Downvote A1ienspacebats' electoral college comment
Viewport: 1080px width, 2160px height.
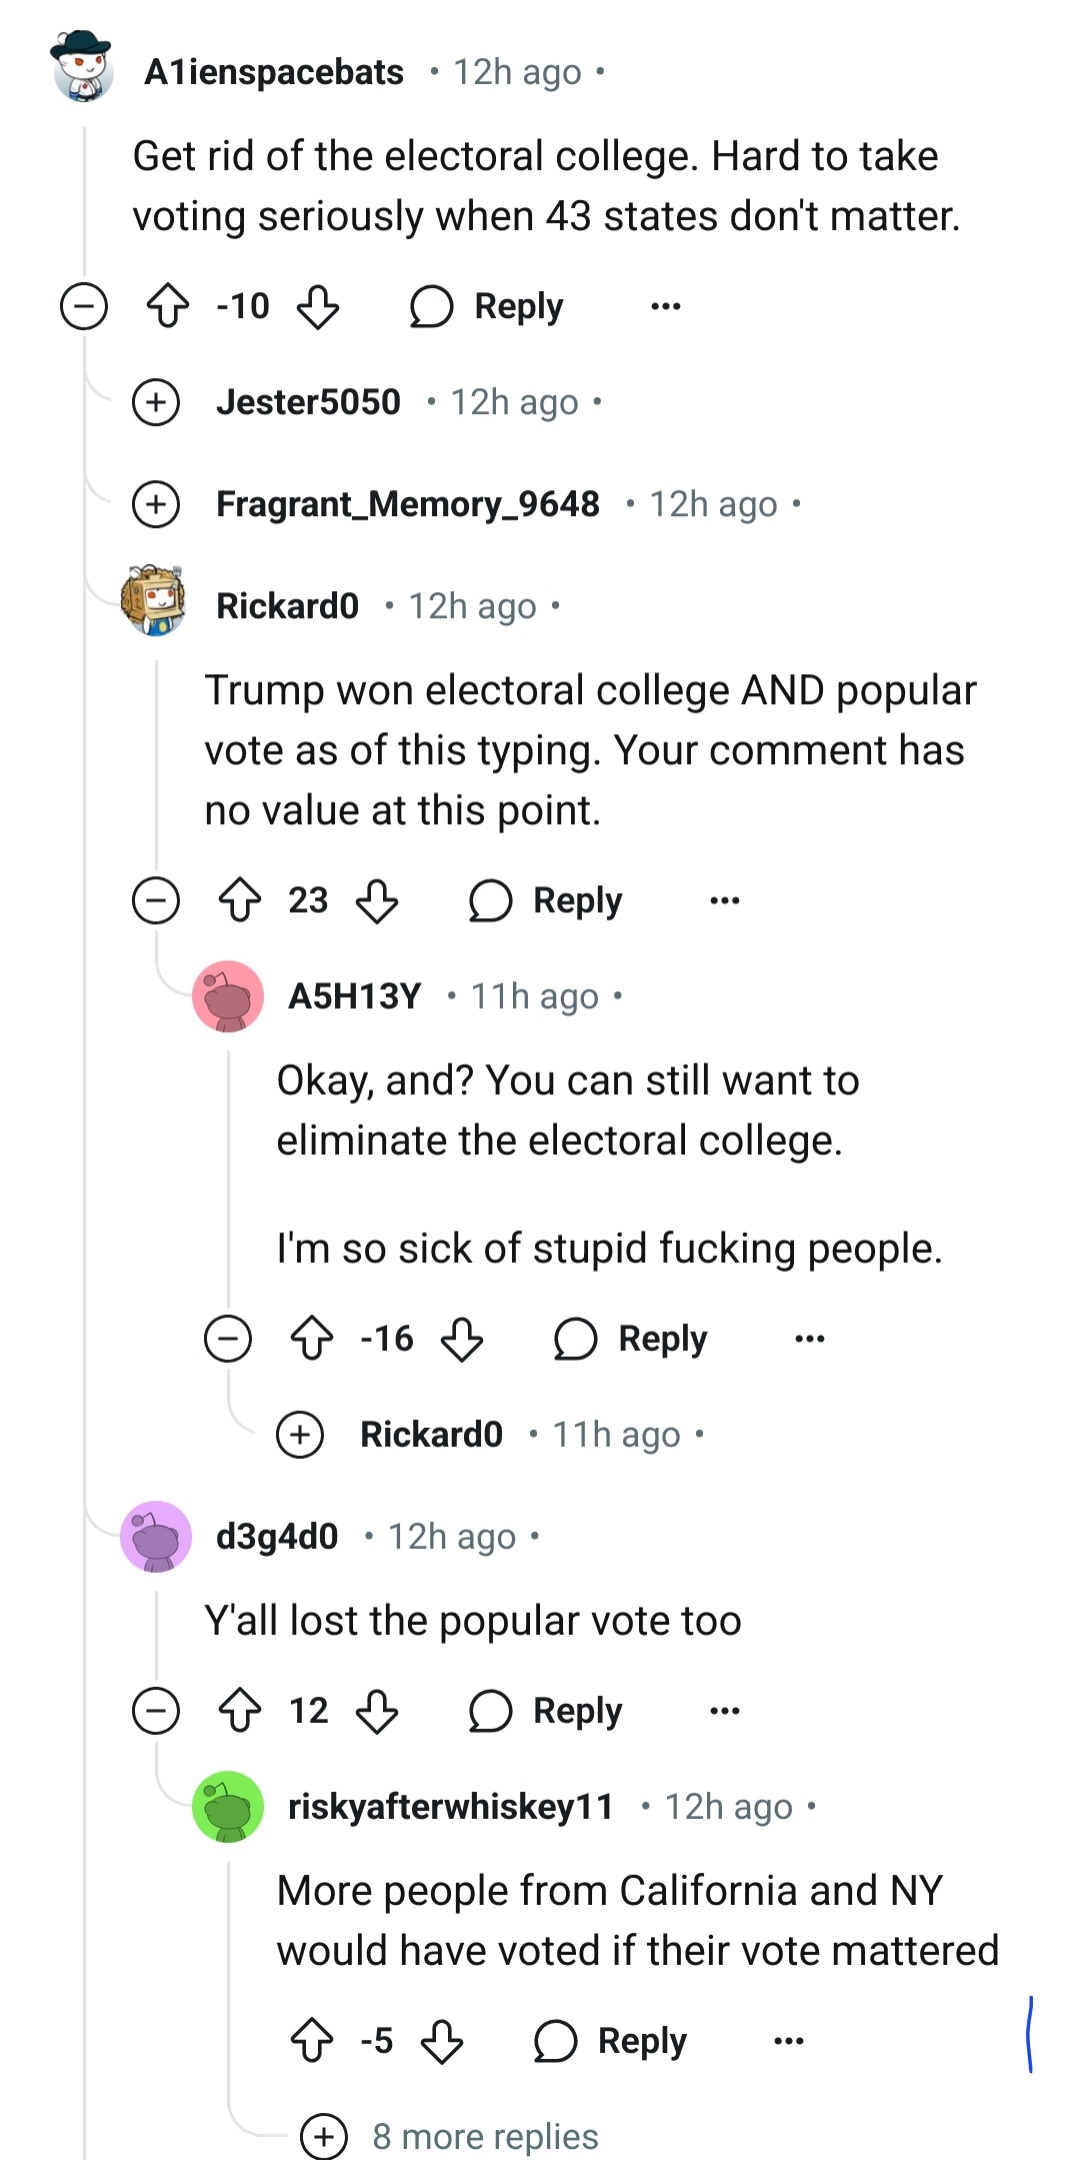(x=318, y=306)
